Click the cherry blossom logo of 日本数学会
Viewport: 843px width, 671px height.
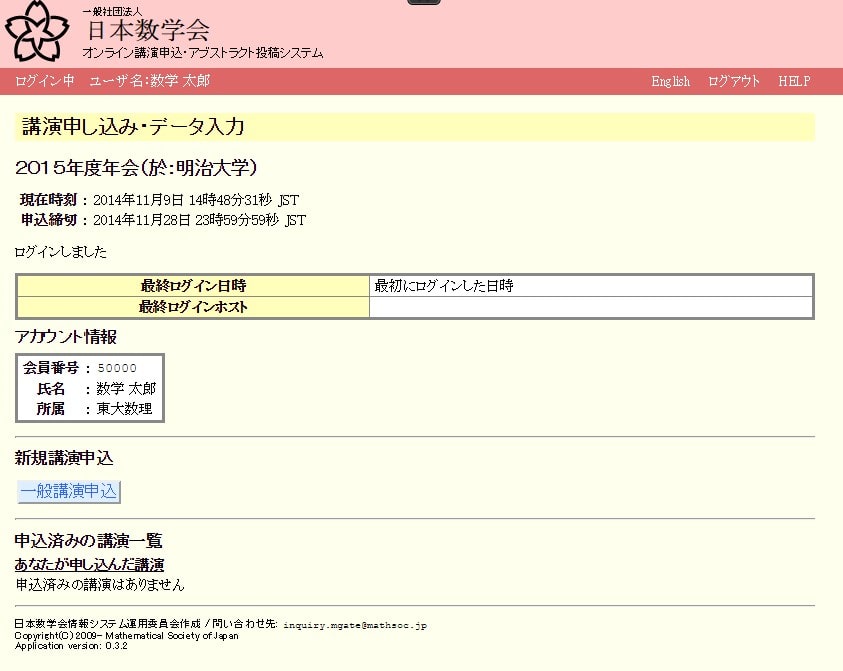[37, 30]
